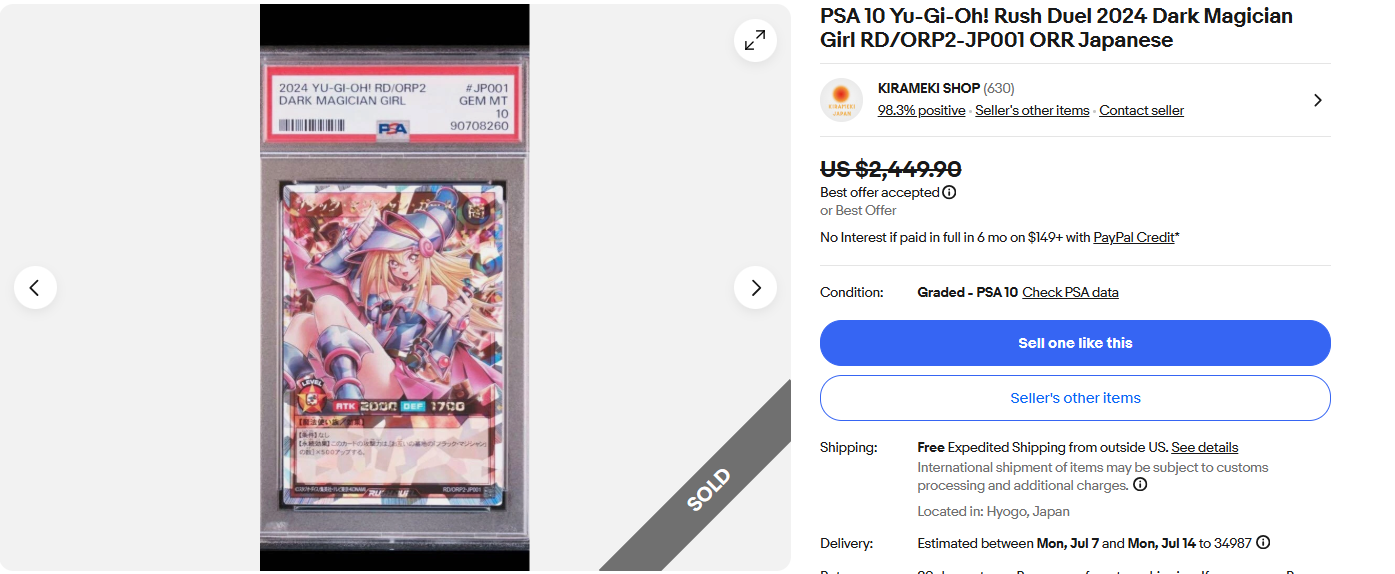
Task: Open the shipping See details link
Action: (1204, 447)
